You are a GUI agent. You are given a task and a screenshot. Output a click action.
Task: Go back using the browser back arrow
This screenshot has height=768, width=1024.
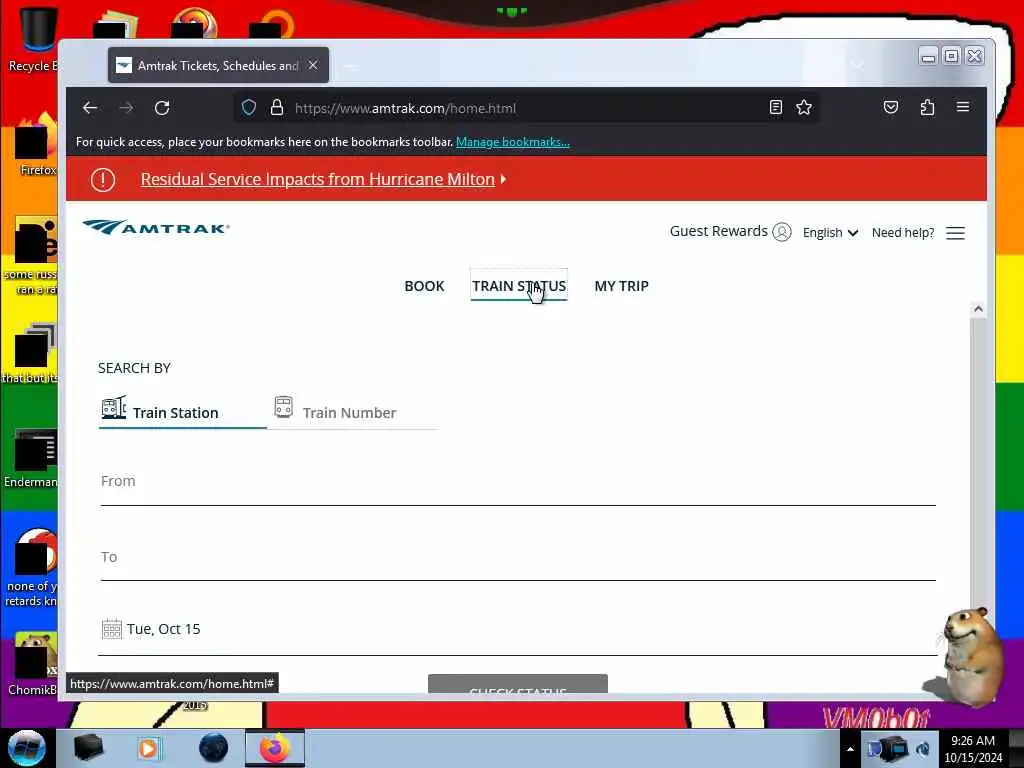90,108
